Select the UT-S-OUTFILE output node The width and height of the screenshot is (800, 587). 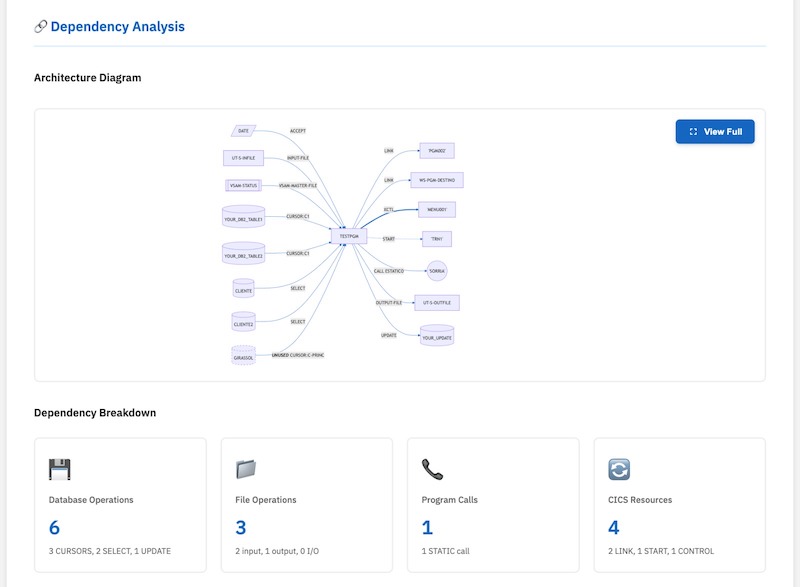(x=436, y=301)
